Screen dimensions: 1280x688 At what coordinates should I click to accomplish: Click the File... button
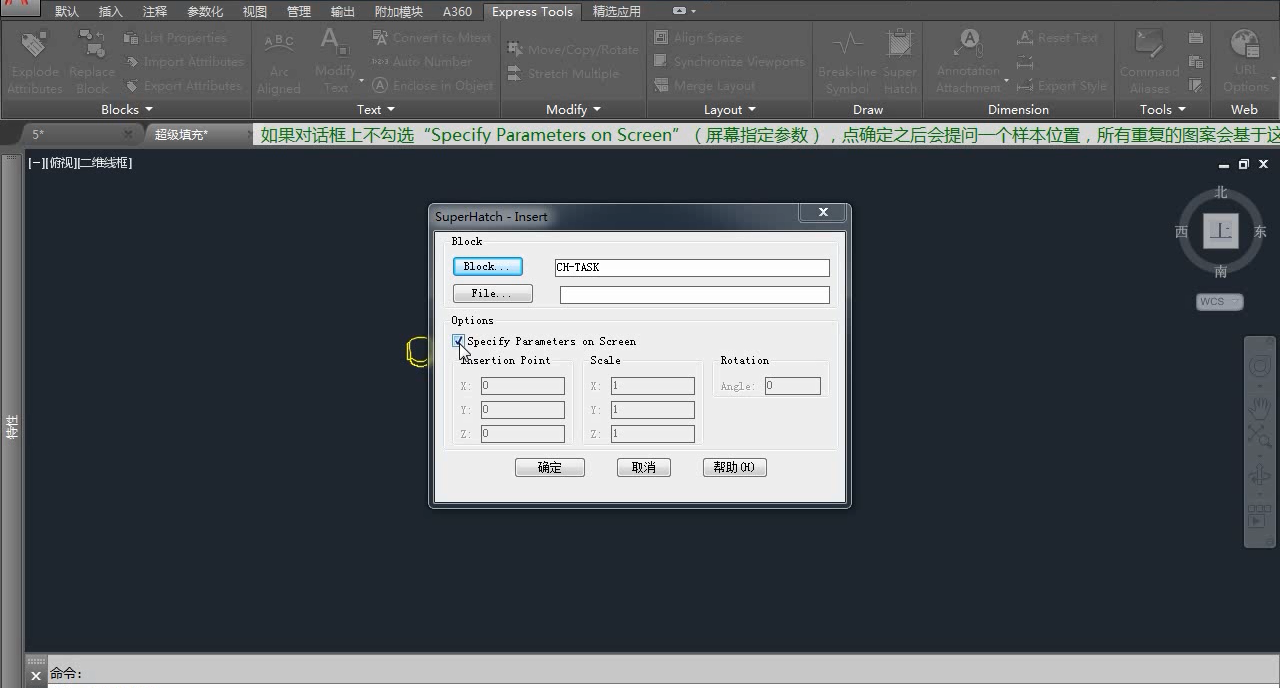coord(493,293)
